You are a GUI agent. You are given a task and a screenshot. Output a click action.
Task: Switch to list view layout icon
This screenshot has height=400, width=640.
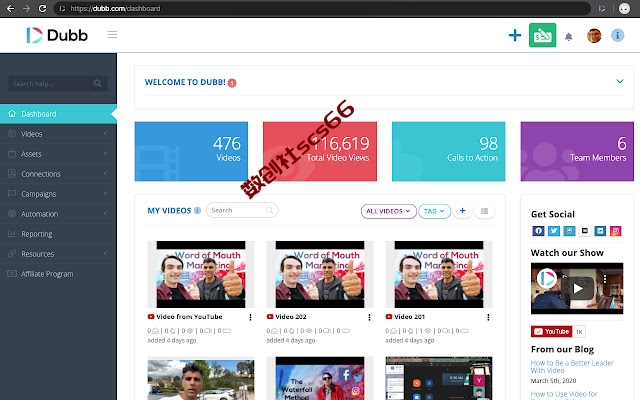pyautogui.click(x=484, y=211)
